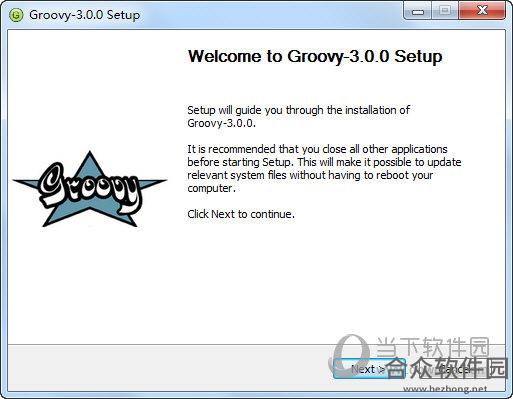Click the Next button to continue
The width and height of the screenshot is (513, 399).
click(369, 369)
